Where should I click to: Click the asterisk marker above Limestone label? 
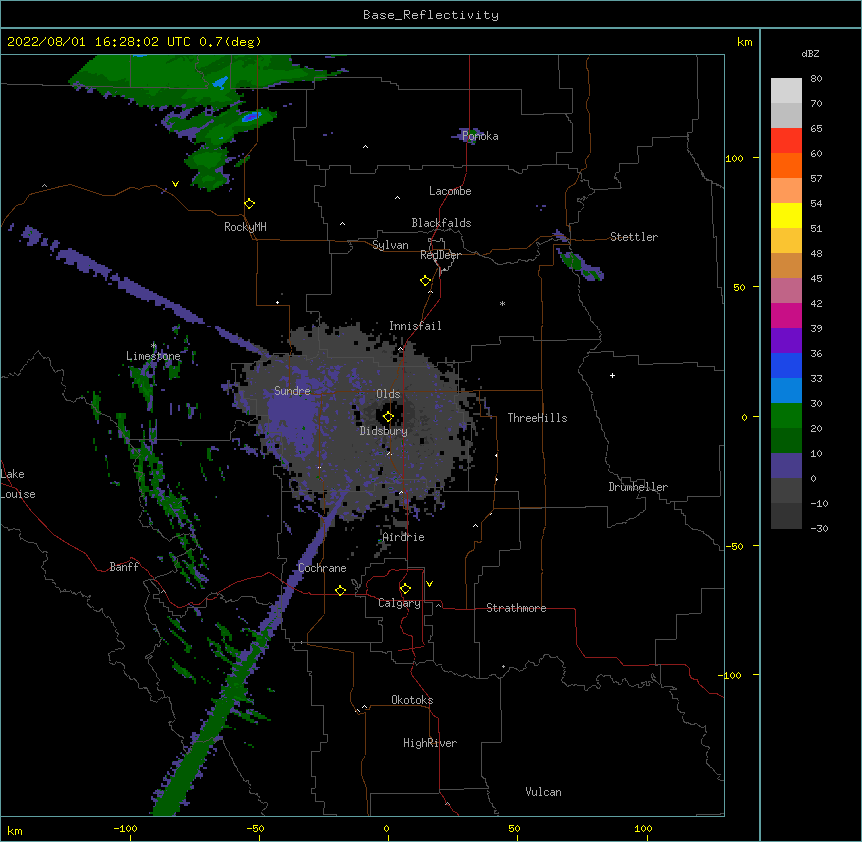tap(153, 346)
